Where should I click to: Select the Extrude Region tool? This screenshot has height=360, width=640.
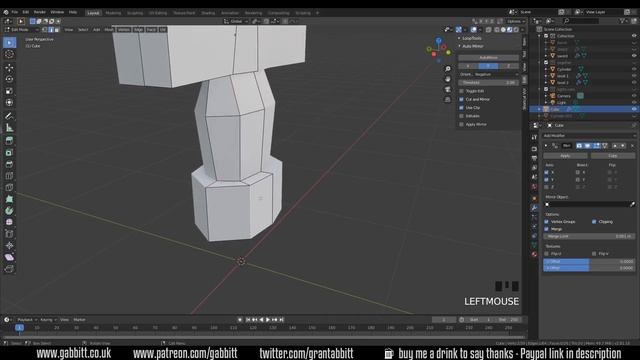point(9,141)
